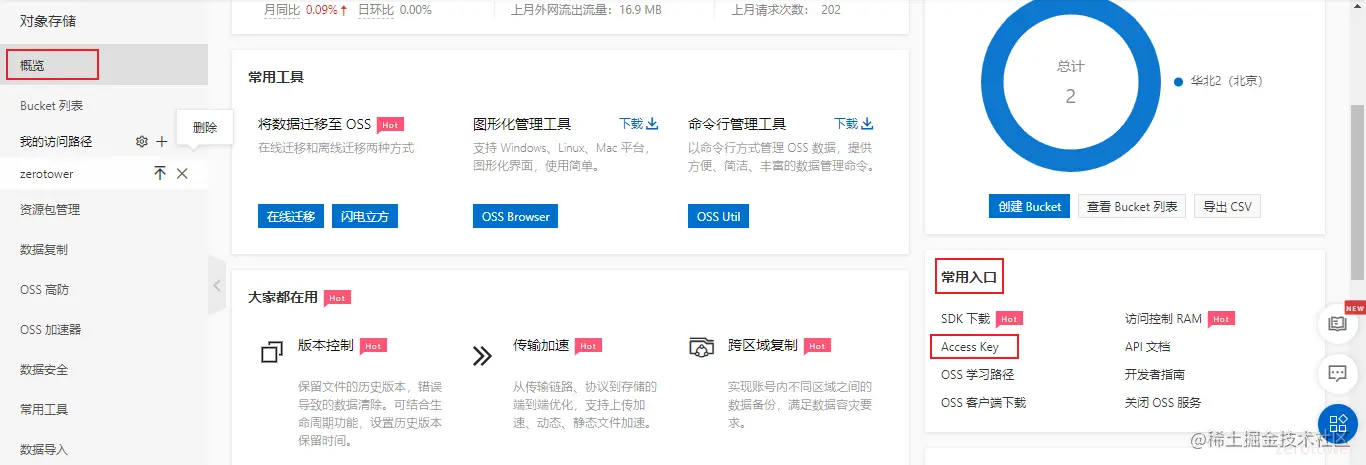The width and height of the screenshot is (1366, 465).
Task: Open the OSS 学习路径 link
Action: tap(978, 375)
